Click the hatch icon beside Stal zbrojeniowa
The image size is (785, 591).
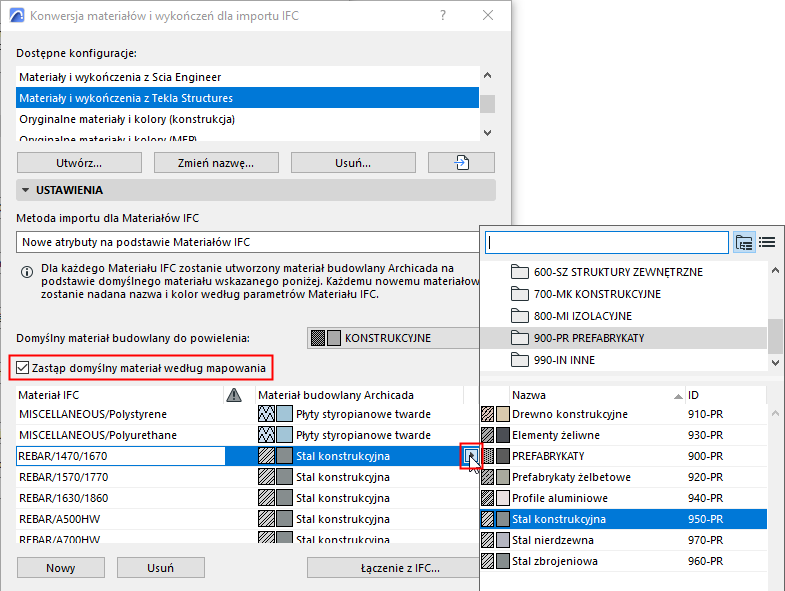click(x=487, y=561)
